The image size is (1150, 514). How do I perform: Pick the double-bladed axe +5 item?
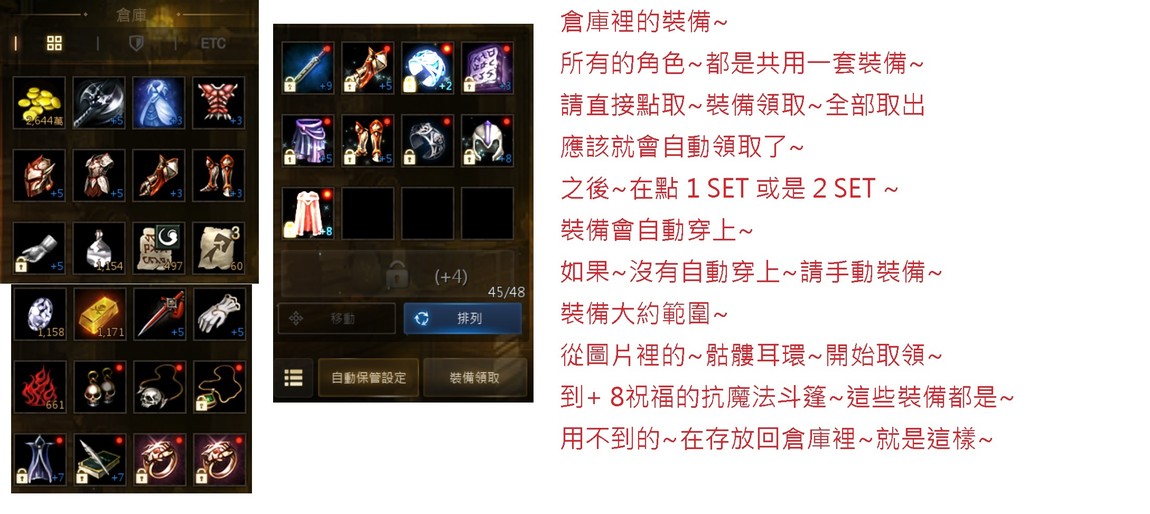coord(99,103)
